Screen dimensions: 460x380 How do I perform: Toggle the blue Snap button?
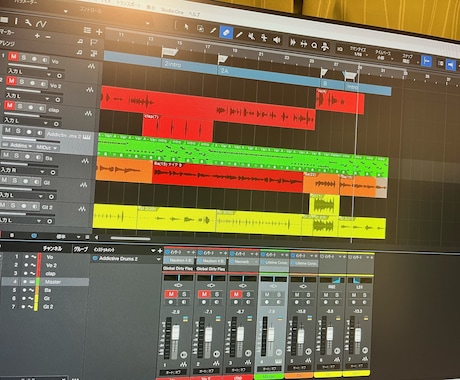point(426,61)
